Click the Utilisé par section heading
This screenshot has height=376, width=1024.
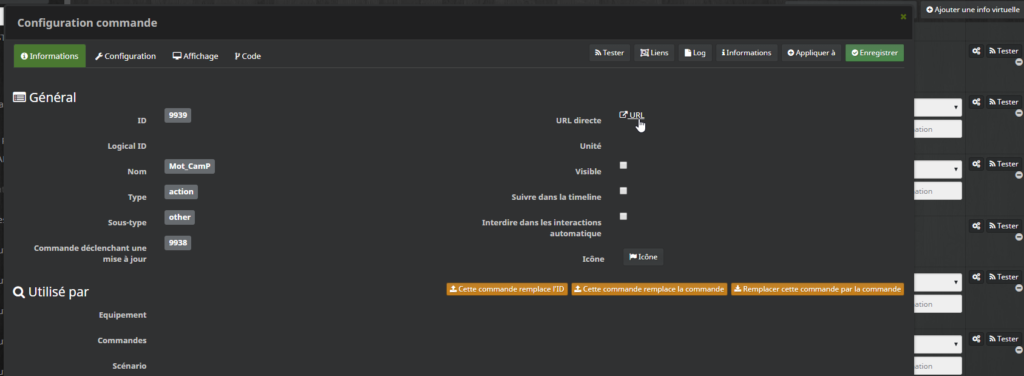pos(51,292)
